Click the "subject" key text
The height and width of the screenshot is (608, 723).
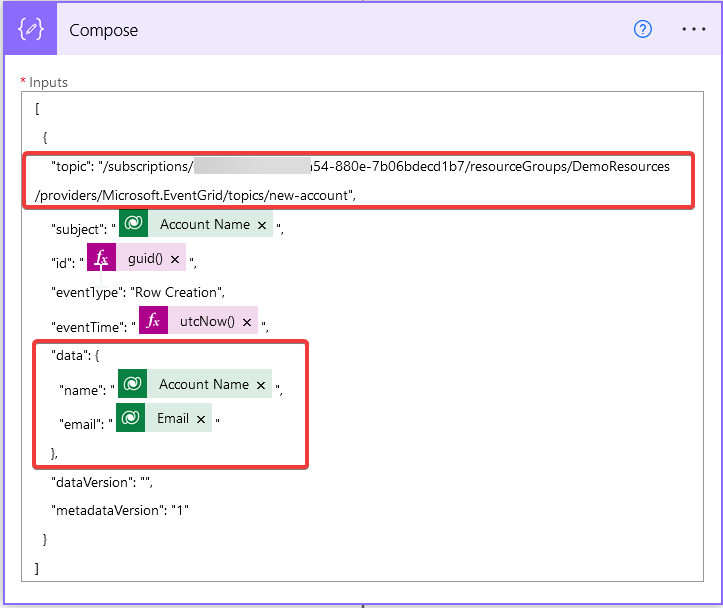point(79,229)
